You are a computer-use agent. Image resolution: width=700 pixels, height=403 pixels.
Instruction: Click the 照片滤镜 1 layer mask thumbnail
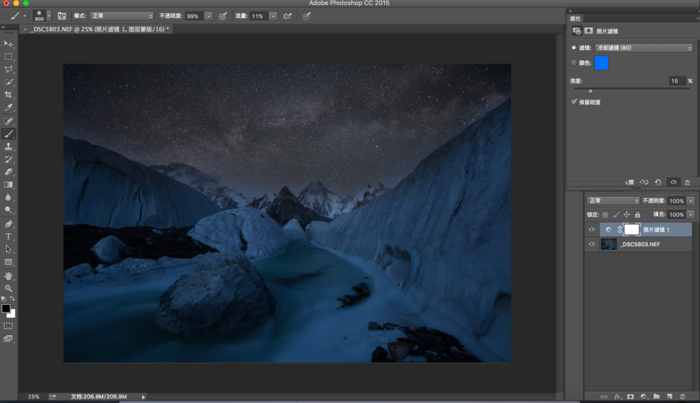pos(631,229)
